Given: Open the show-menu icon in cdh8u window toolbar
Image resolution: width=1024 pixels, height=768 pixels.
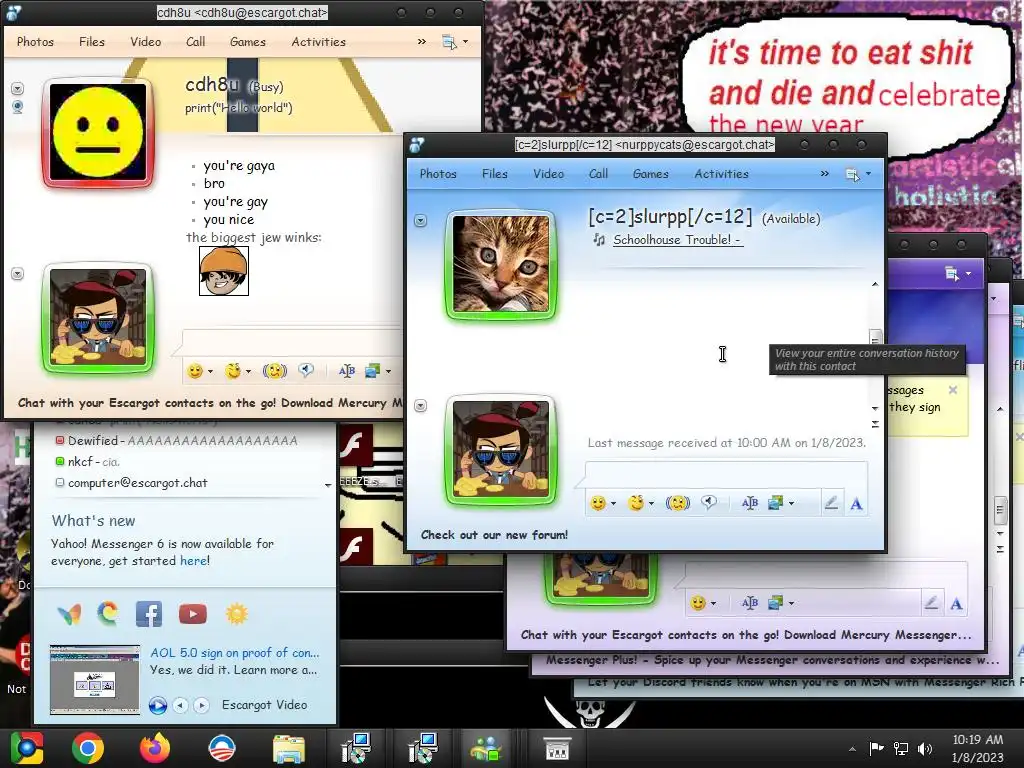Looking at the screenshot, I should (449, 42).
